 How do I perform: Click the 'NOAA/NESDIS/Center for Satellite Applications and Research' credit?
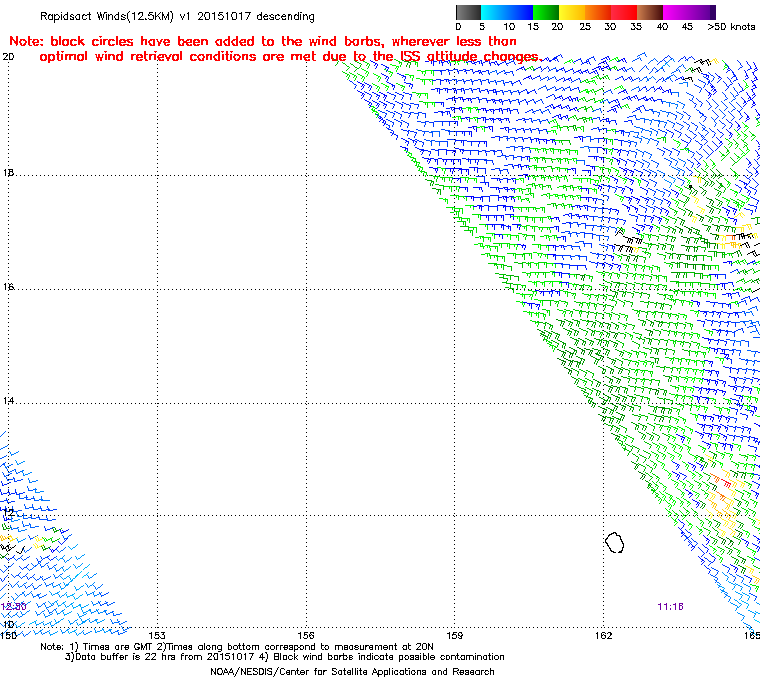pos(352,672)
